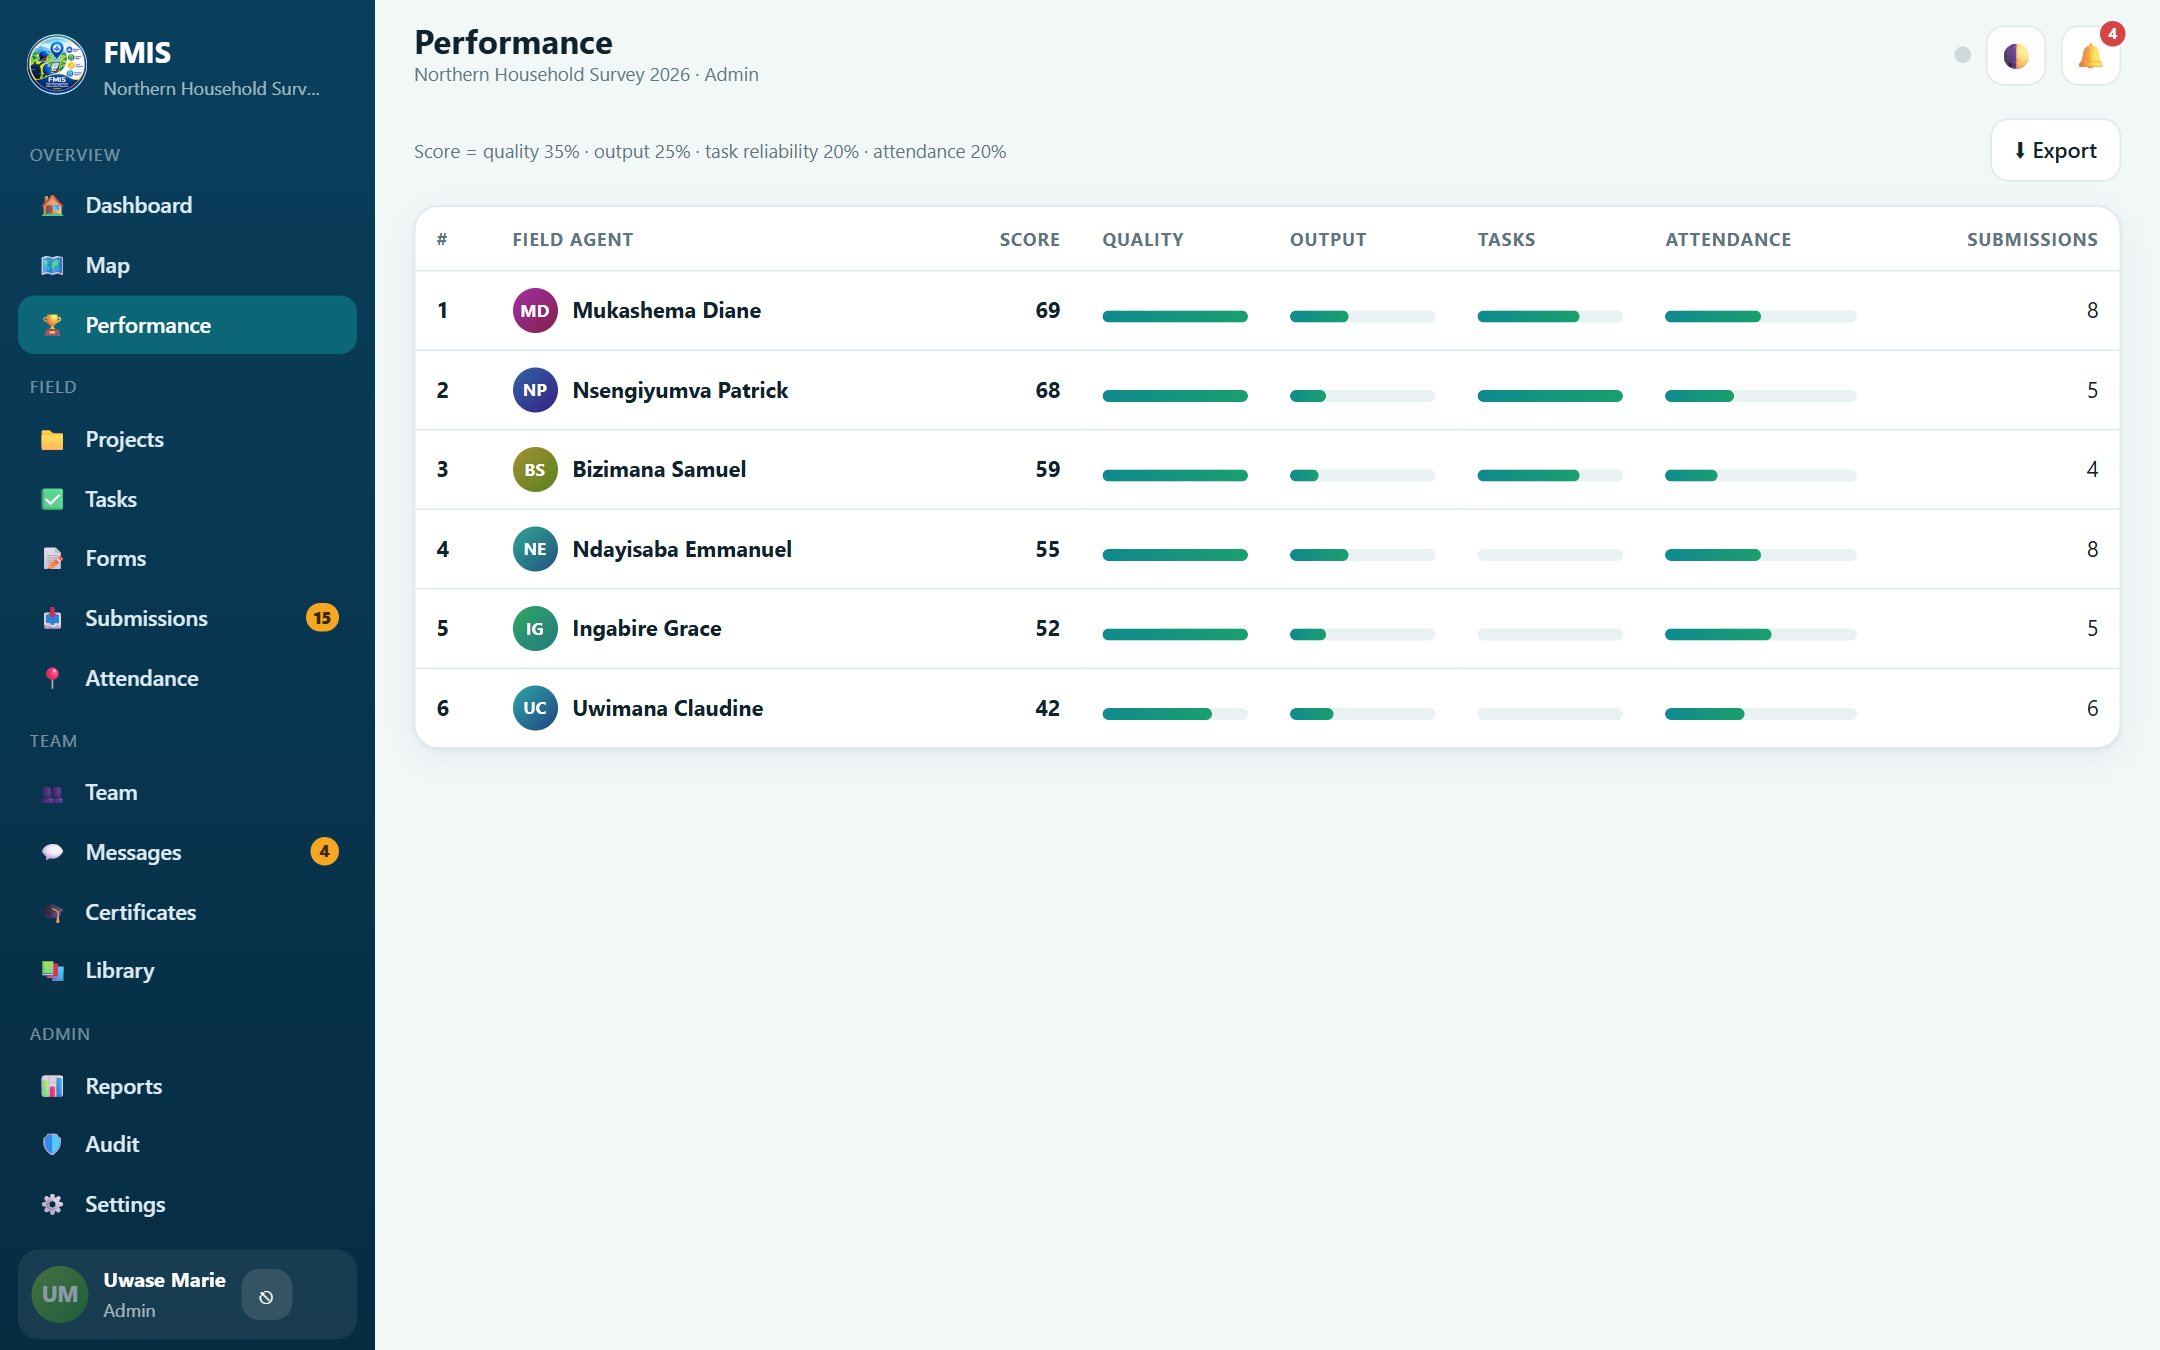Open notifications bell icon
Screen dimensions: 2160x1350
tap(2090, 56)
